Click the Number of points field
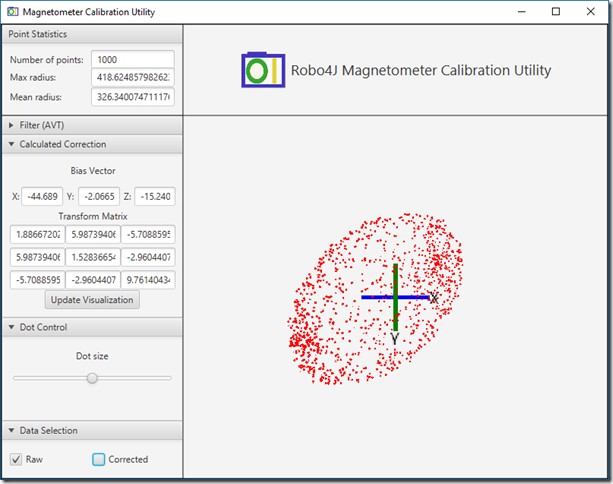 (x=133, y=59)
